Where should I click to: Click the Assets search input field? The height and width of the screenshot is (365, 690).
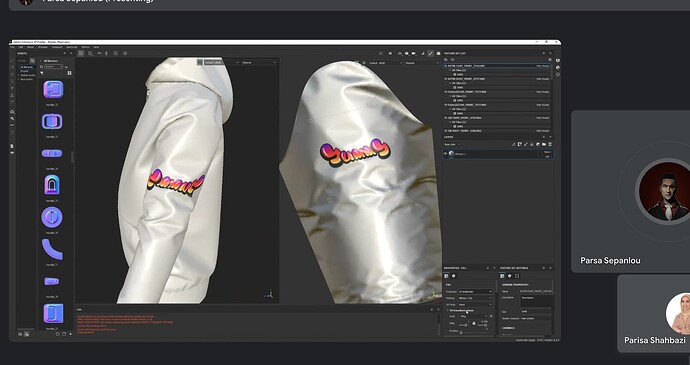point(54,66)
